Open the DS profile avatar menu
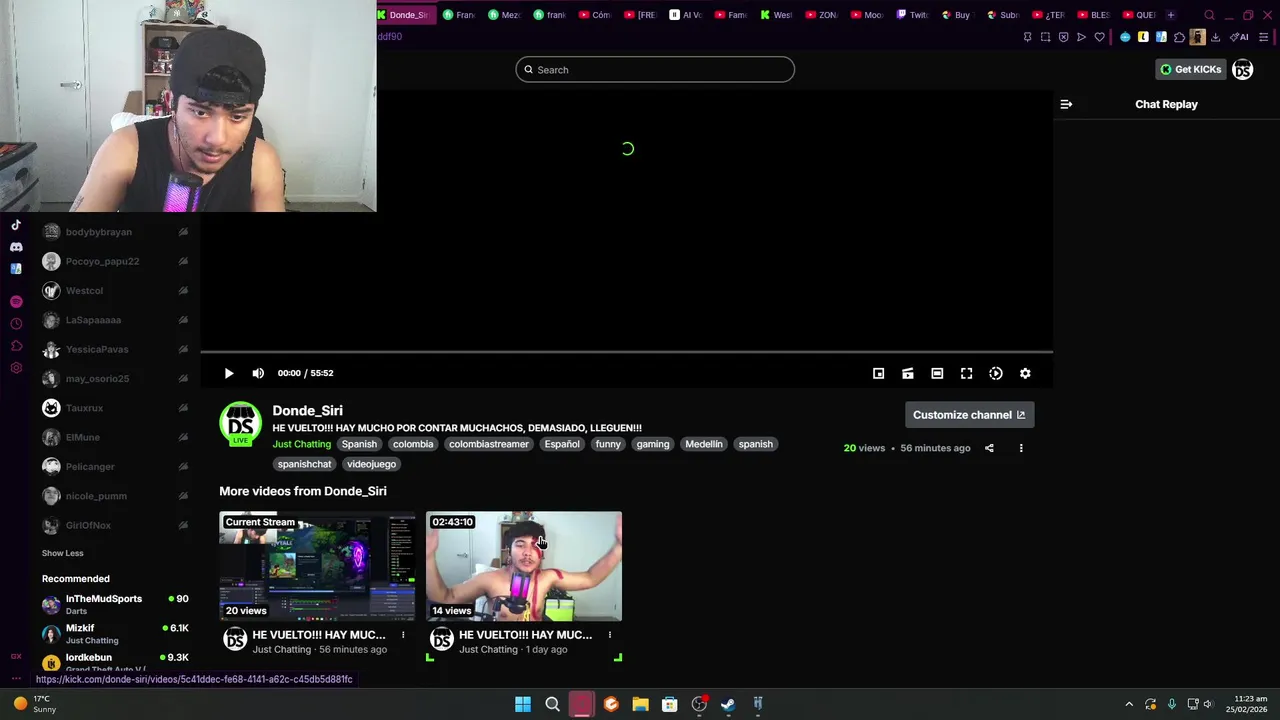 pos(1243,69)
